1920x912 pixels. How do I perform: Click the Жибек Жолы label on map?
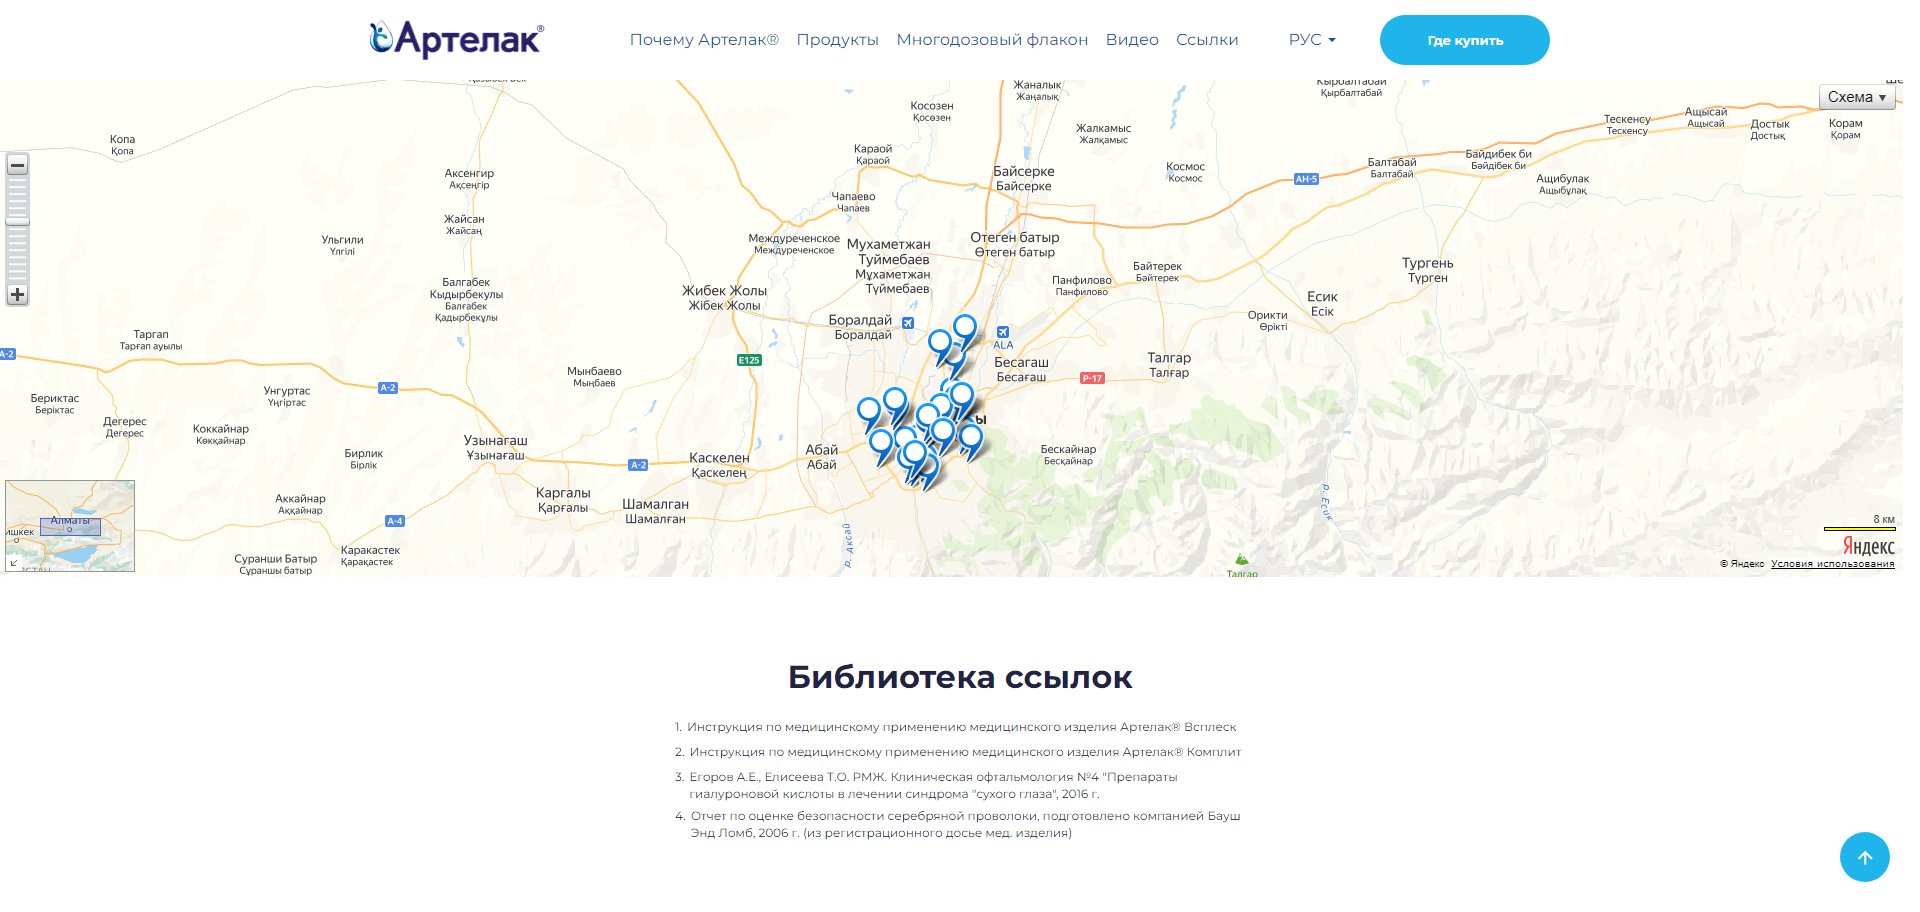coord(724,298)
